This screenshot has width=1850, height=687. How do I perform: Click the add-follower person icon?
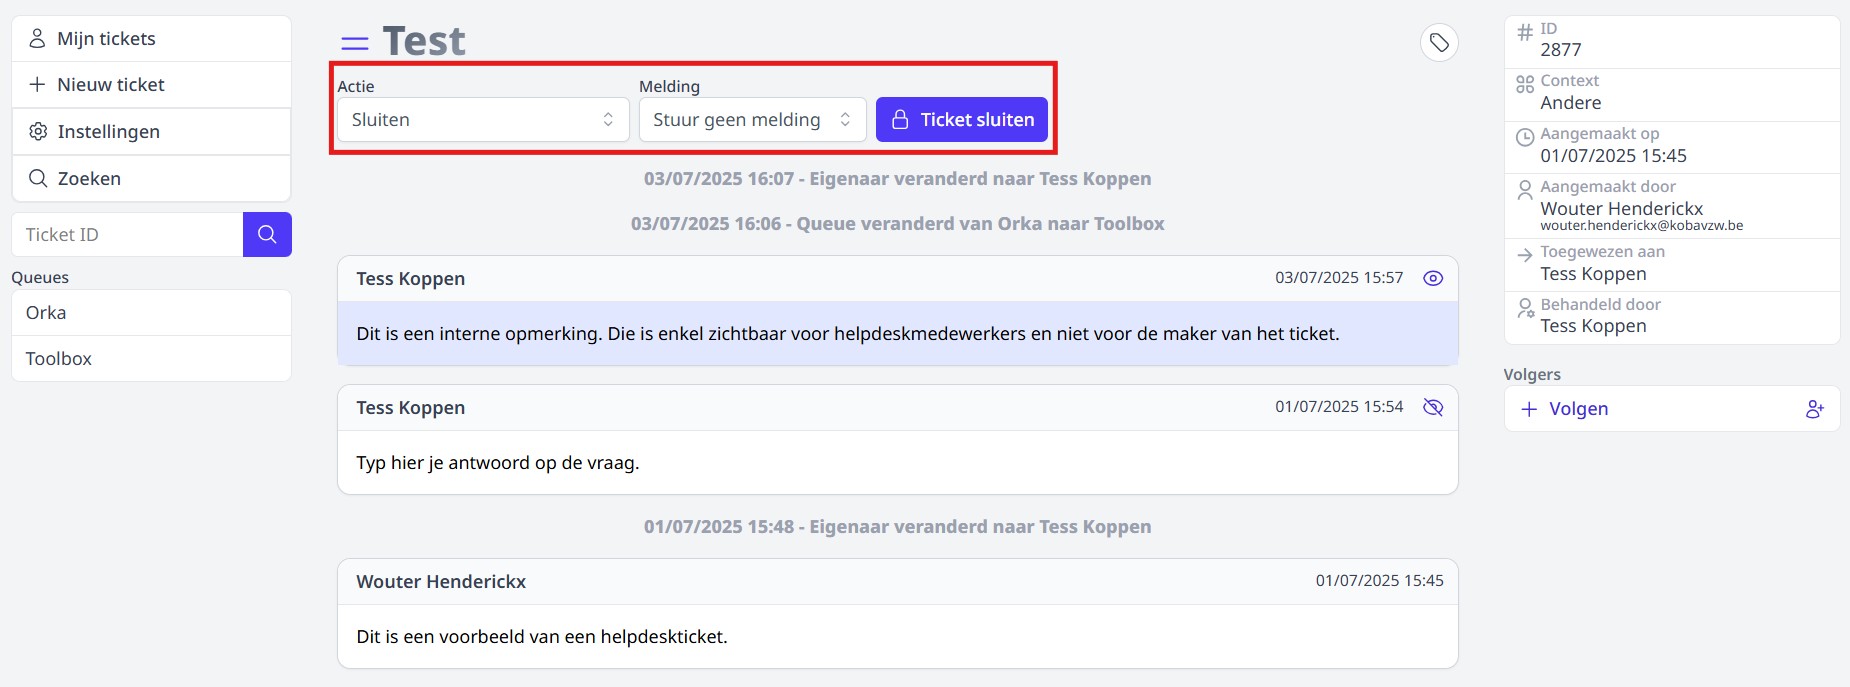(1815, 409)
